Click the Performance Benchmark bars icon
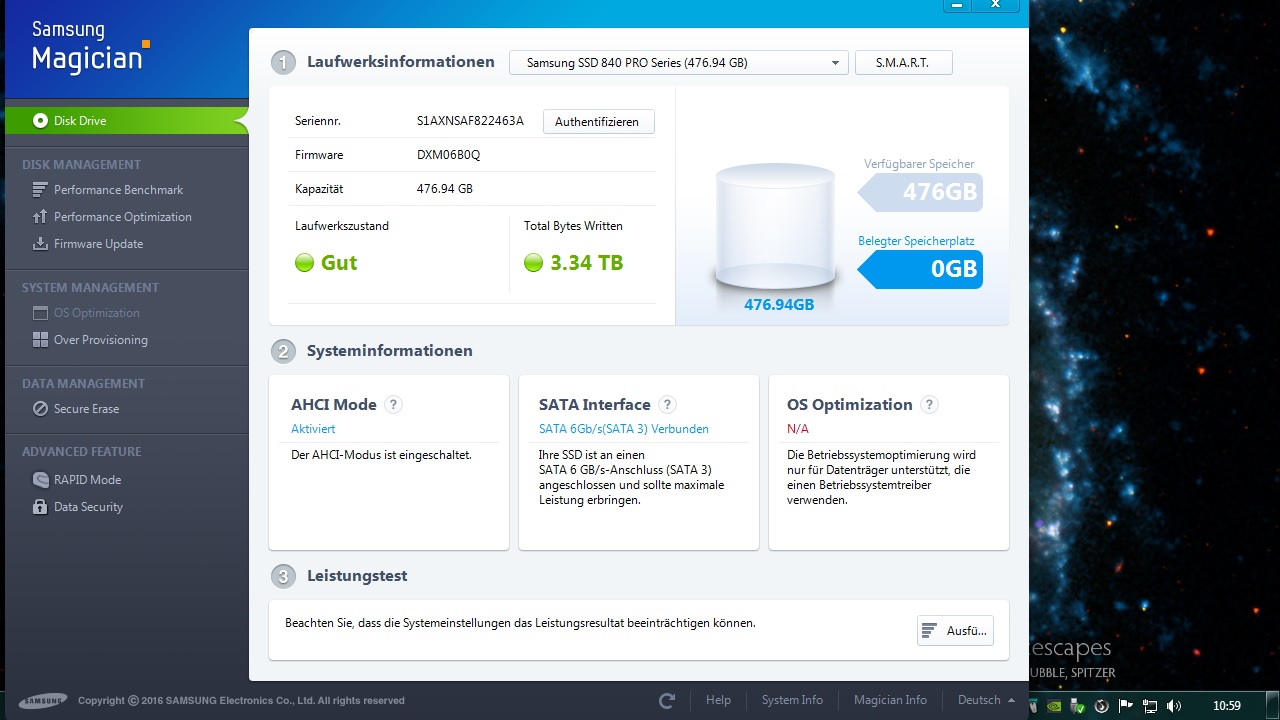 point(40,190)
